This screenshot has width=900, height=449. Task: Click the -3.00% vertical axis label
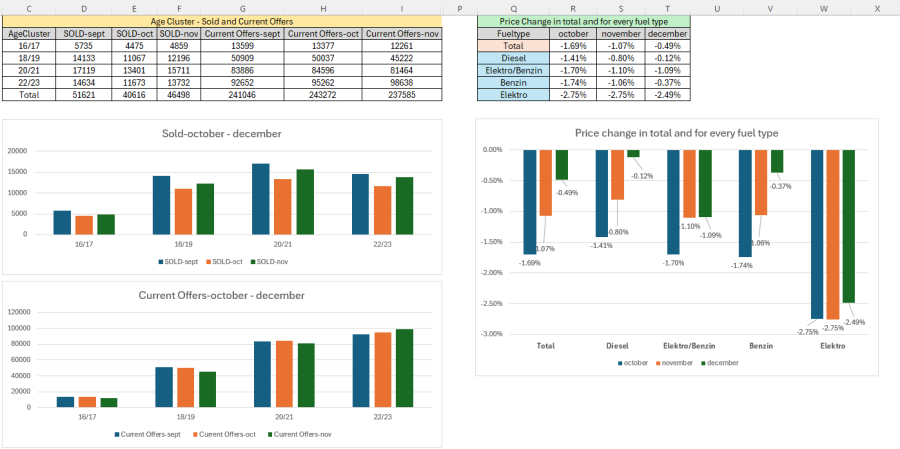click(x=490, y=334)
